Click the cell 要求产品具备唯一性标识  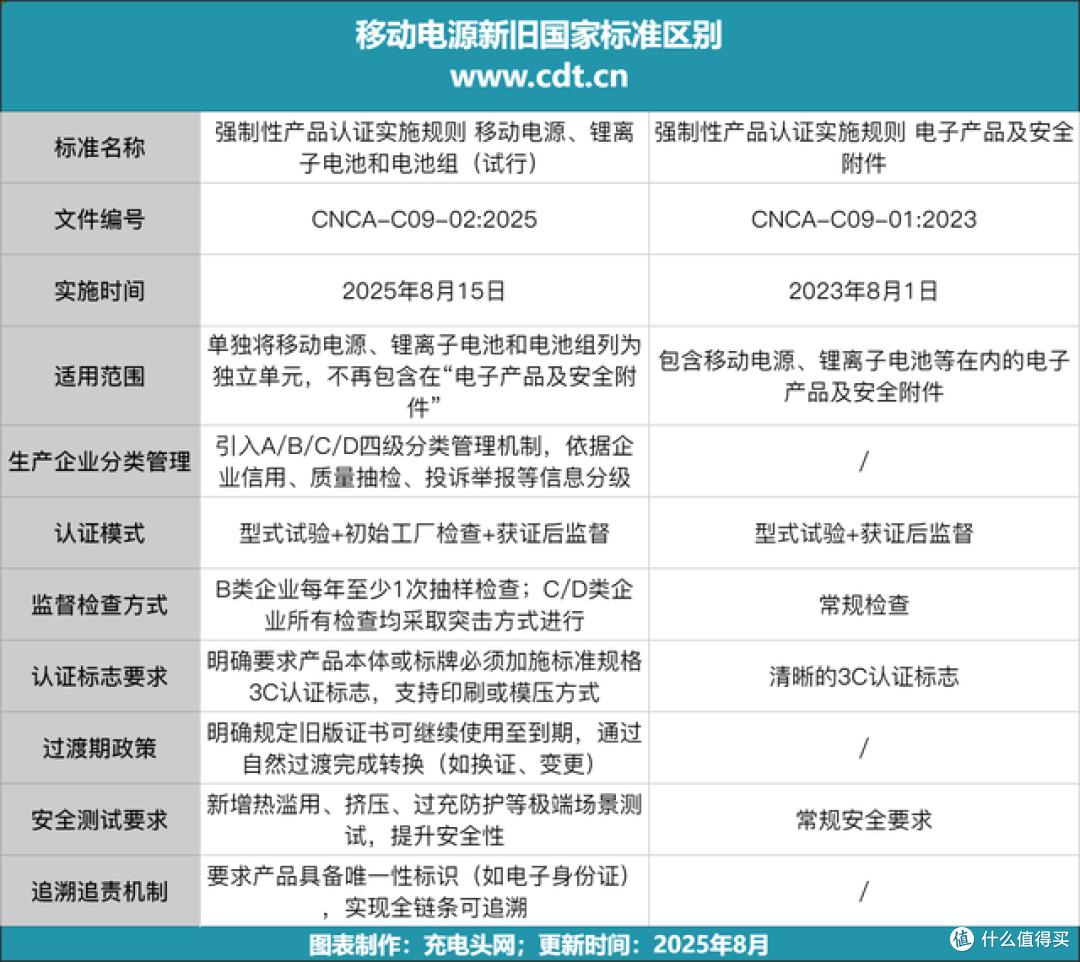[424, 891]
